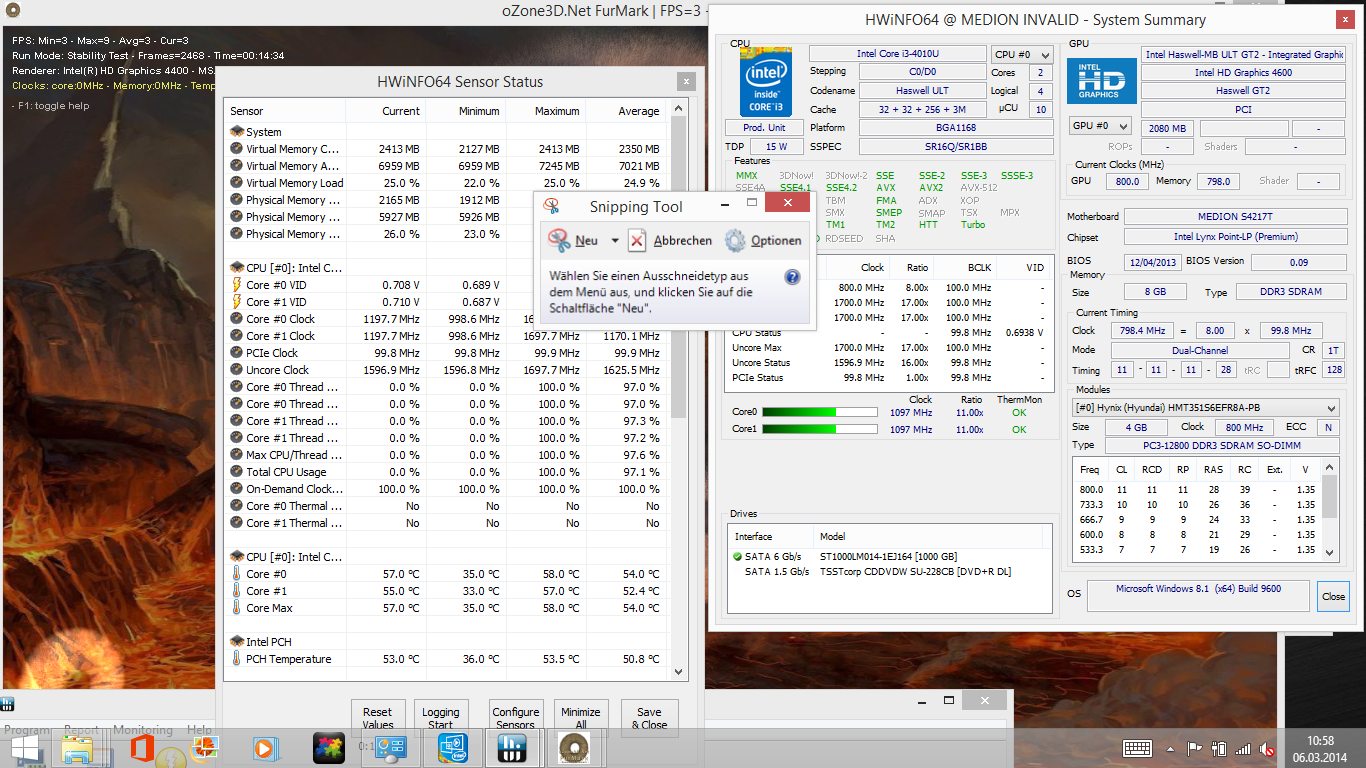Select the Core Max temperature row

445,608
